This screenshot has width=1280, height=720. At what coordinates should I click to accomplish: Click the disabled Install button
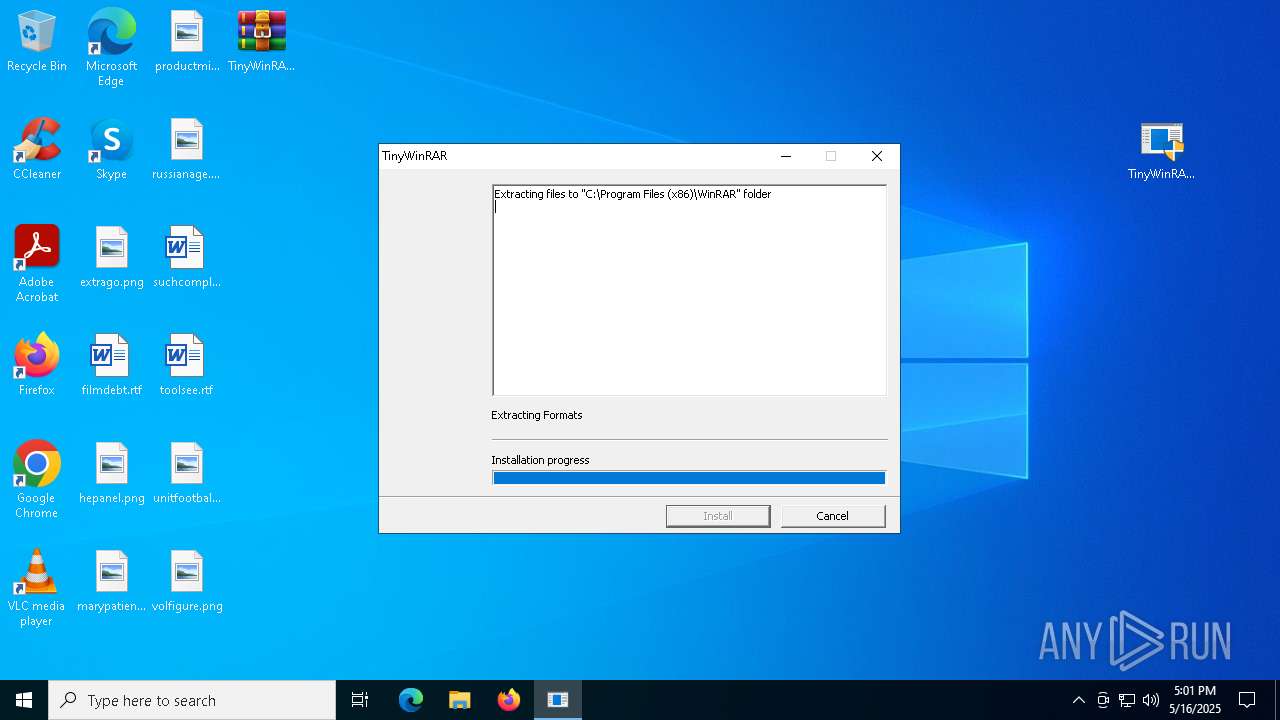click(x=718, y=516)
